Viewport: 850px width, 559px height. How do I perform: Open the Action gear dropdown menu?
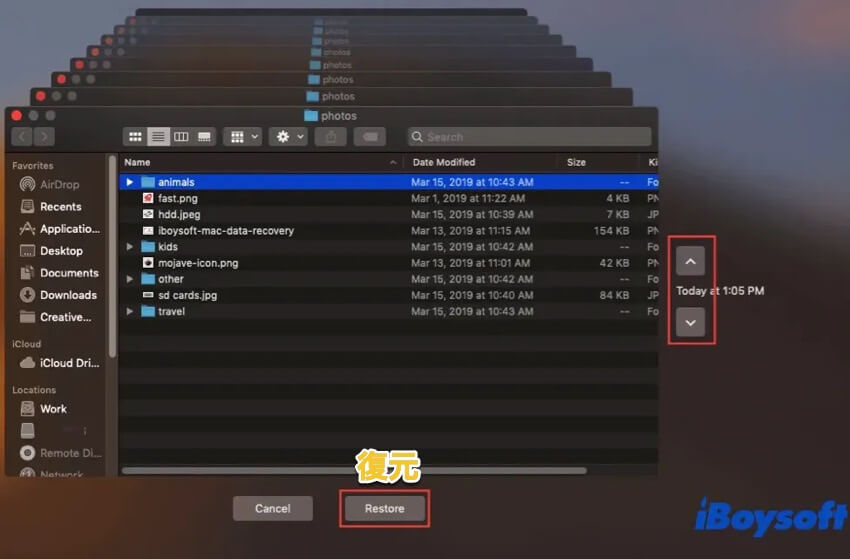289,136
